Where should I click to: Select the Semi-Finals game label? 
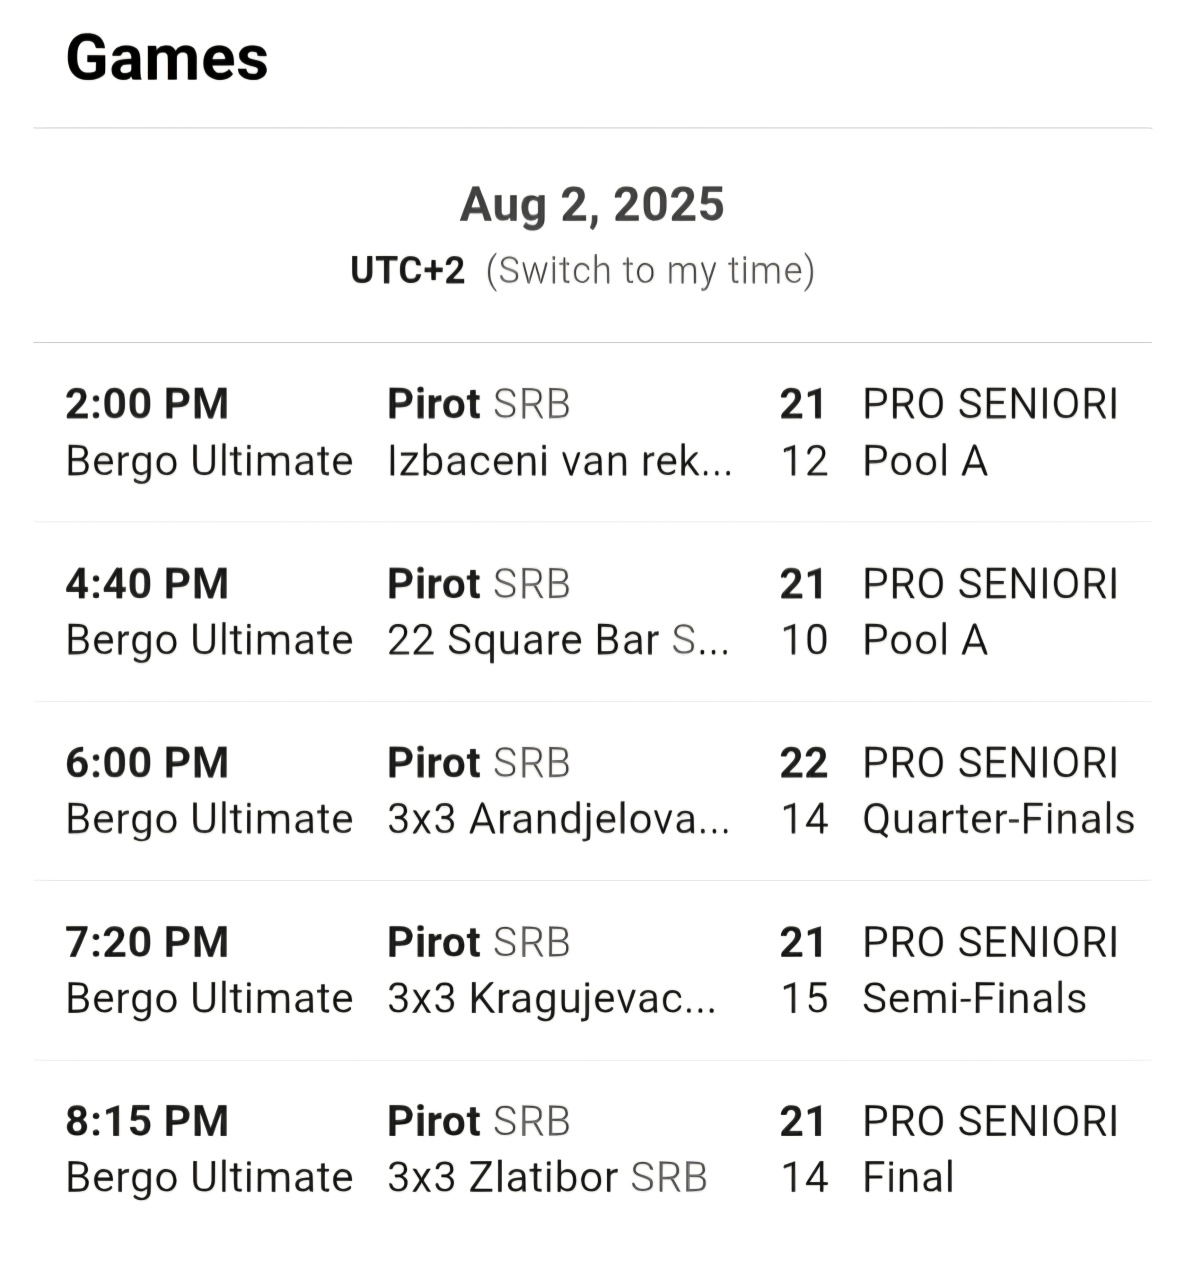(x=973, y=999)
